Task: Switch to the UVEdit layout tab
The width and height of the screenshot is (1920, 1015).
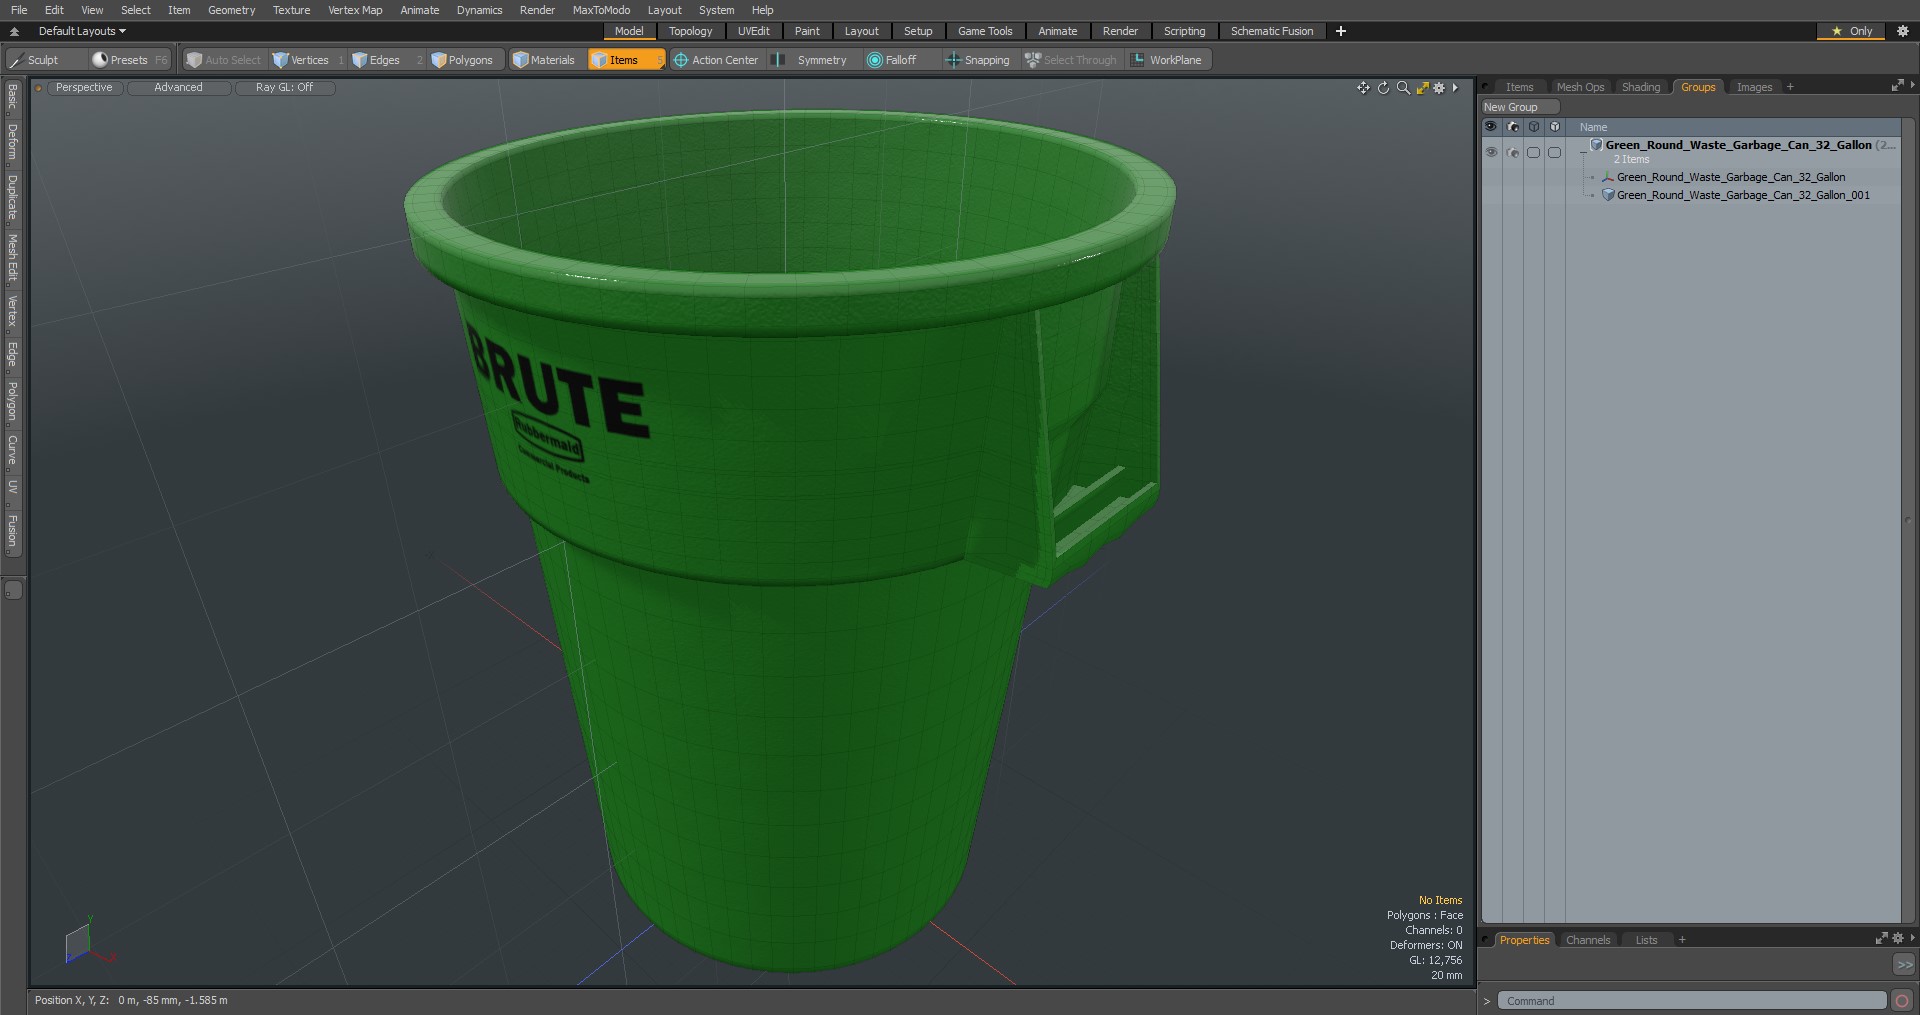Action: 753,31
